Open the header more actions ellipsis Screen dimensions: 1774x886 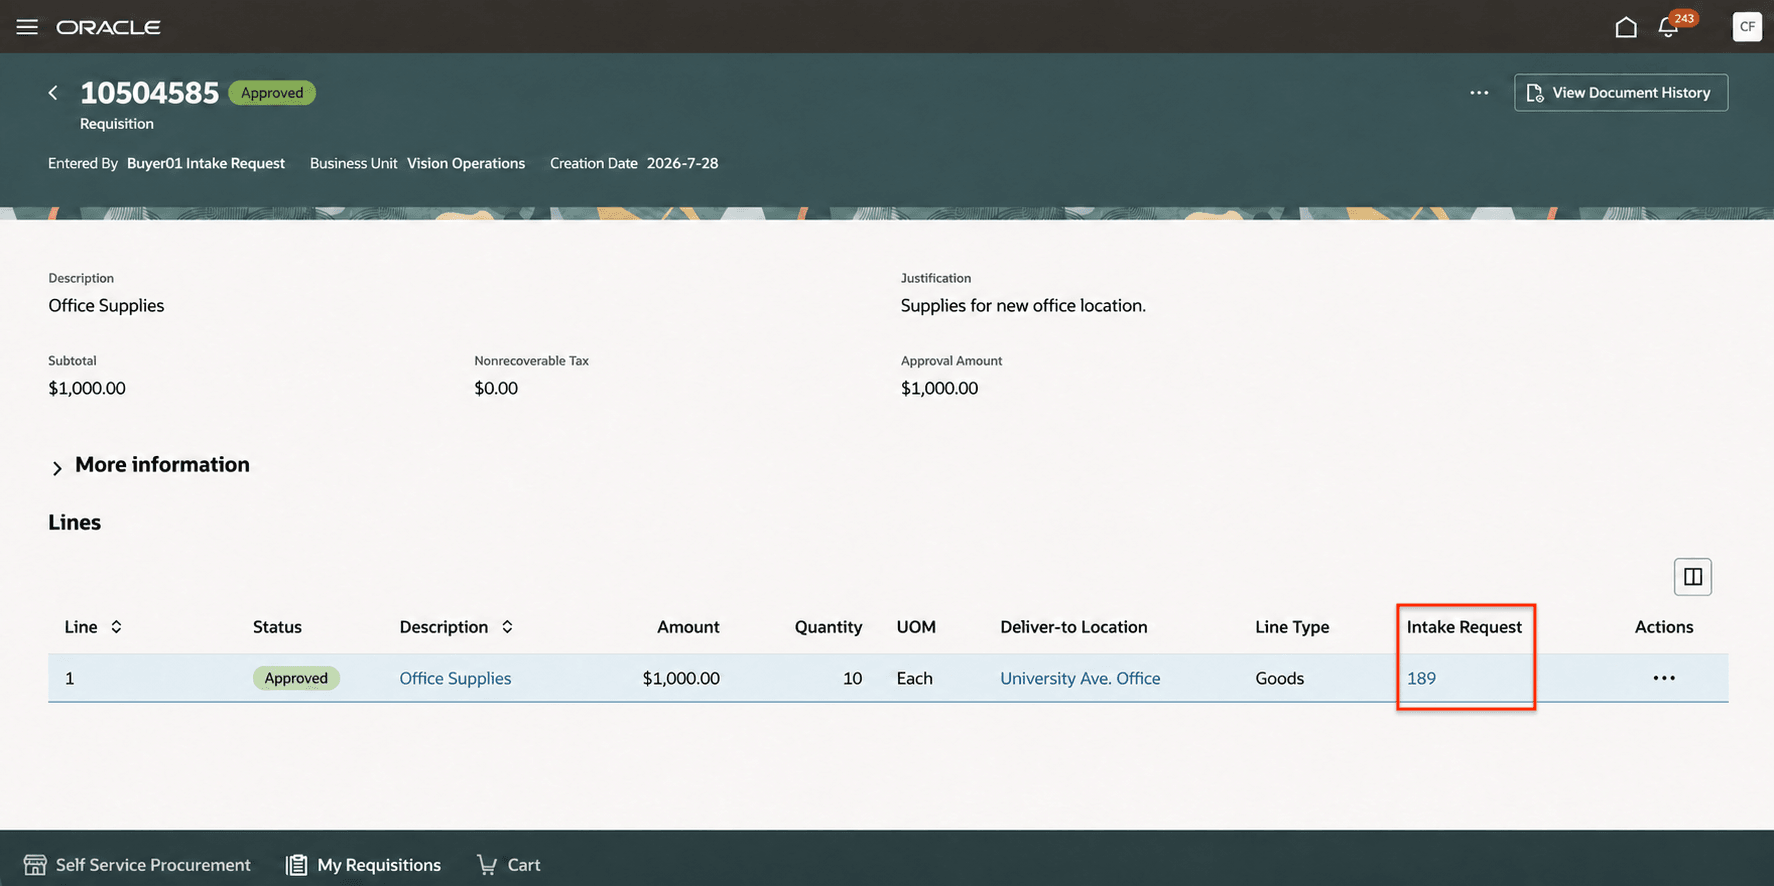click(x=1479, y=93)
